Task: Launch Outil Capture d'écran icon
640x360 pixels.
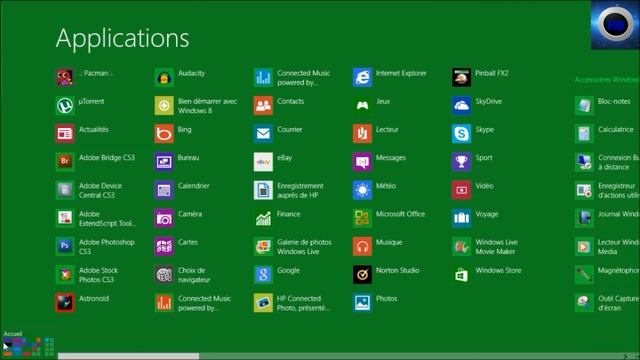Action: coord(584,302)
